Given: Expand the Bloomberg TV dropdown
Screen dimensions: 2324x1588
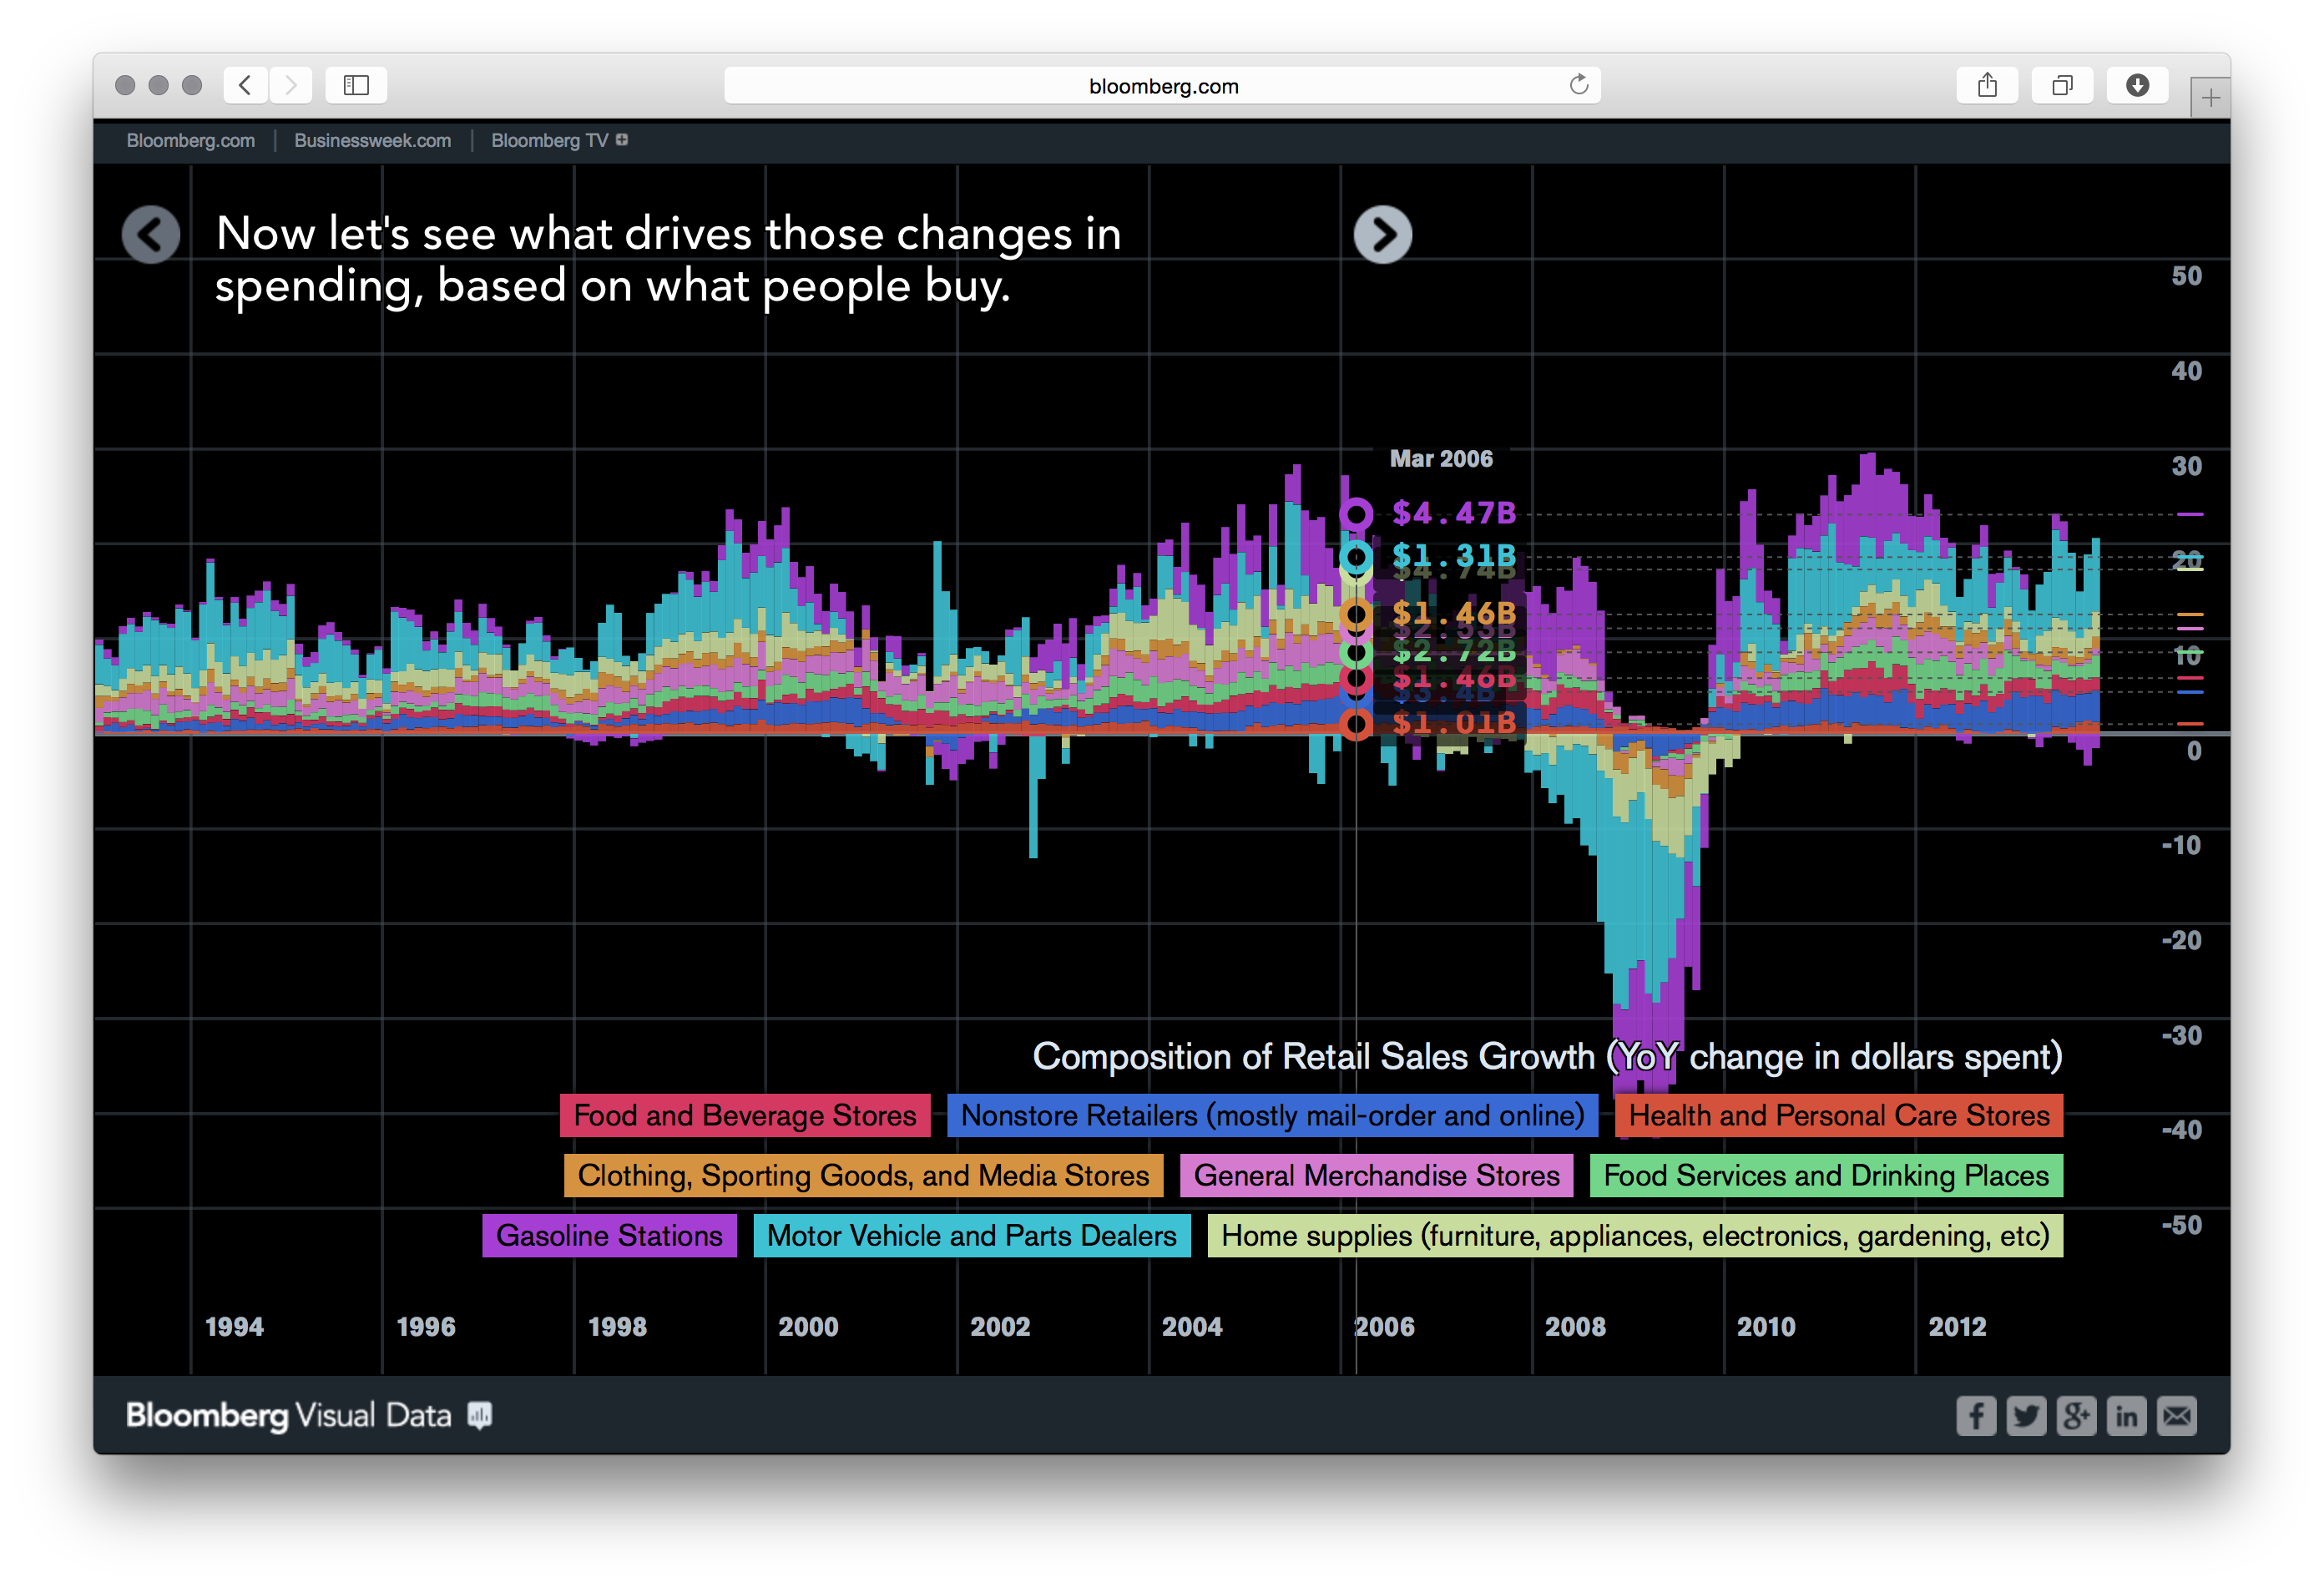Looking at the screenshot, I should pos(622,140).
